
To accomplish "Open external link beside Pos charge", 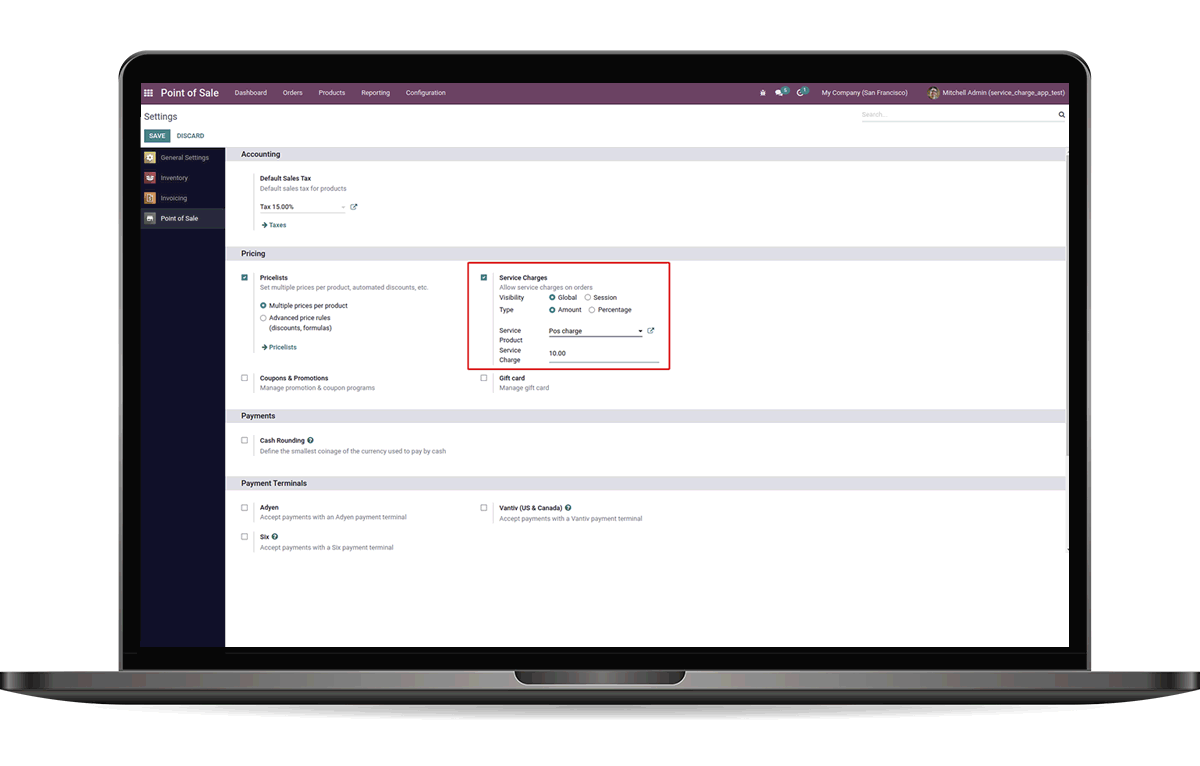I will [651, 330].
